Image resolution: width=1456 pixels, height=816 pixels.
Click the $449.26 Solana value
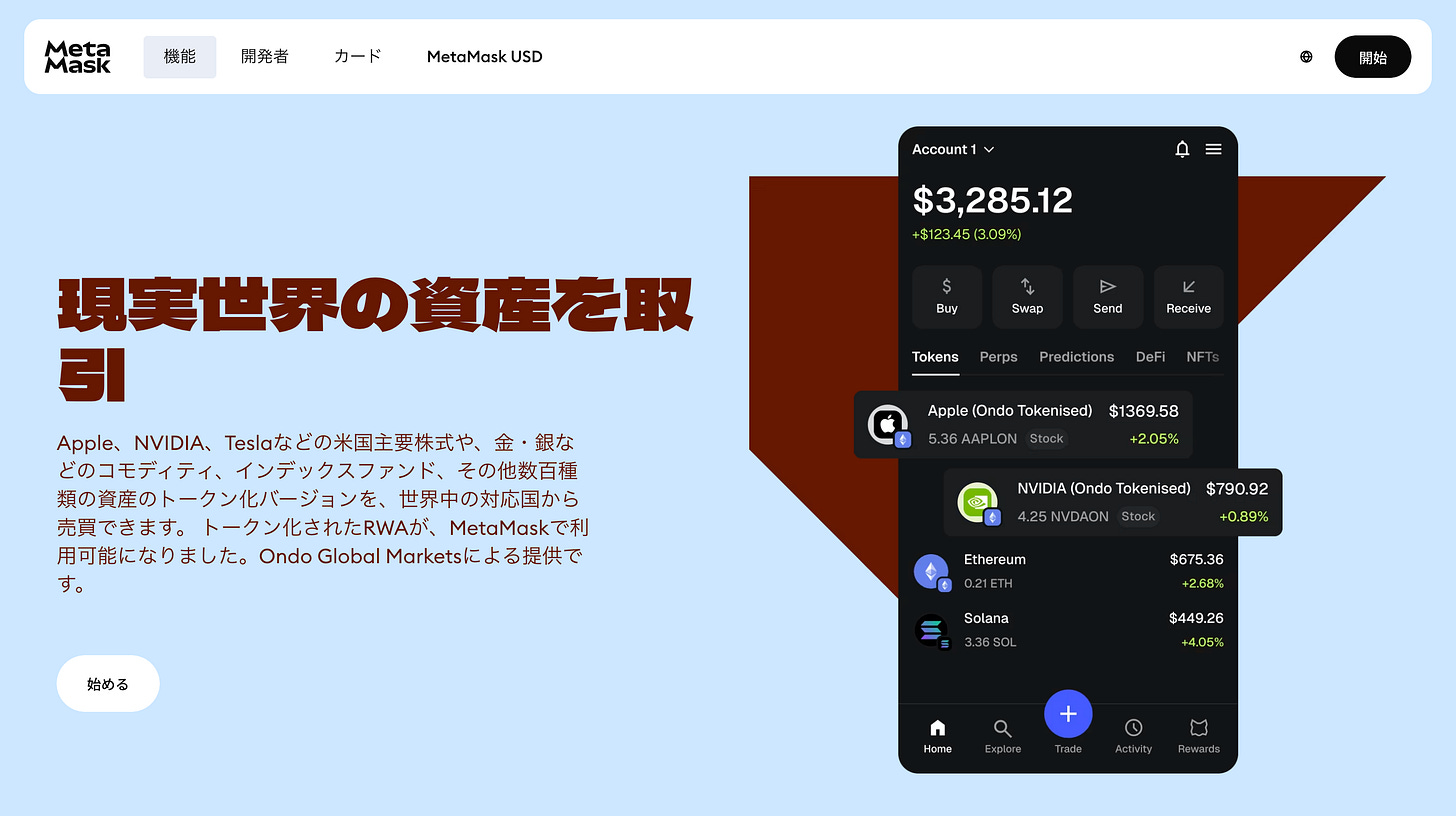pos(1196,618)
